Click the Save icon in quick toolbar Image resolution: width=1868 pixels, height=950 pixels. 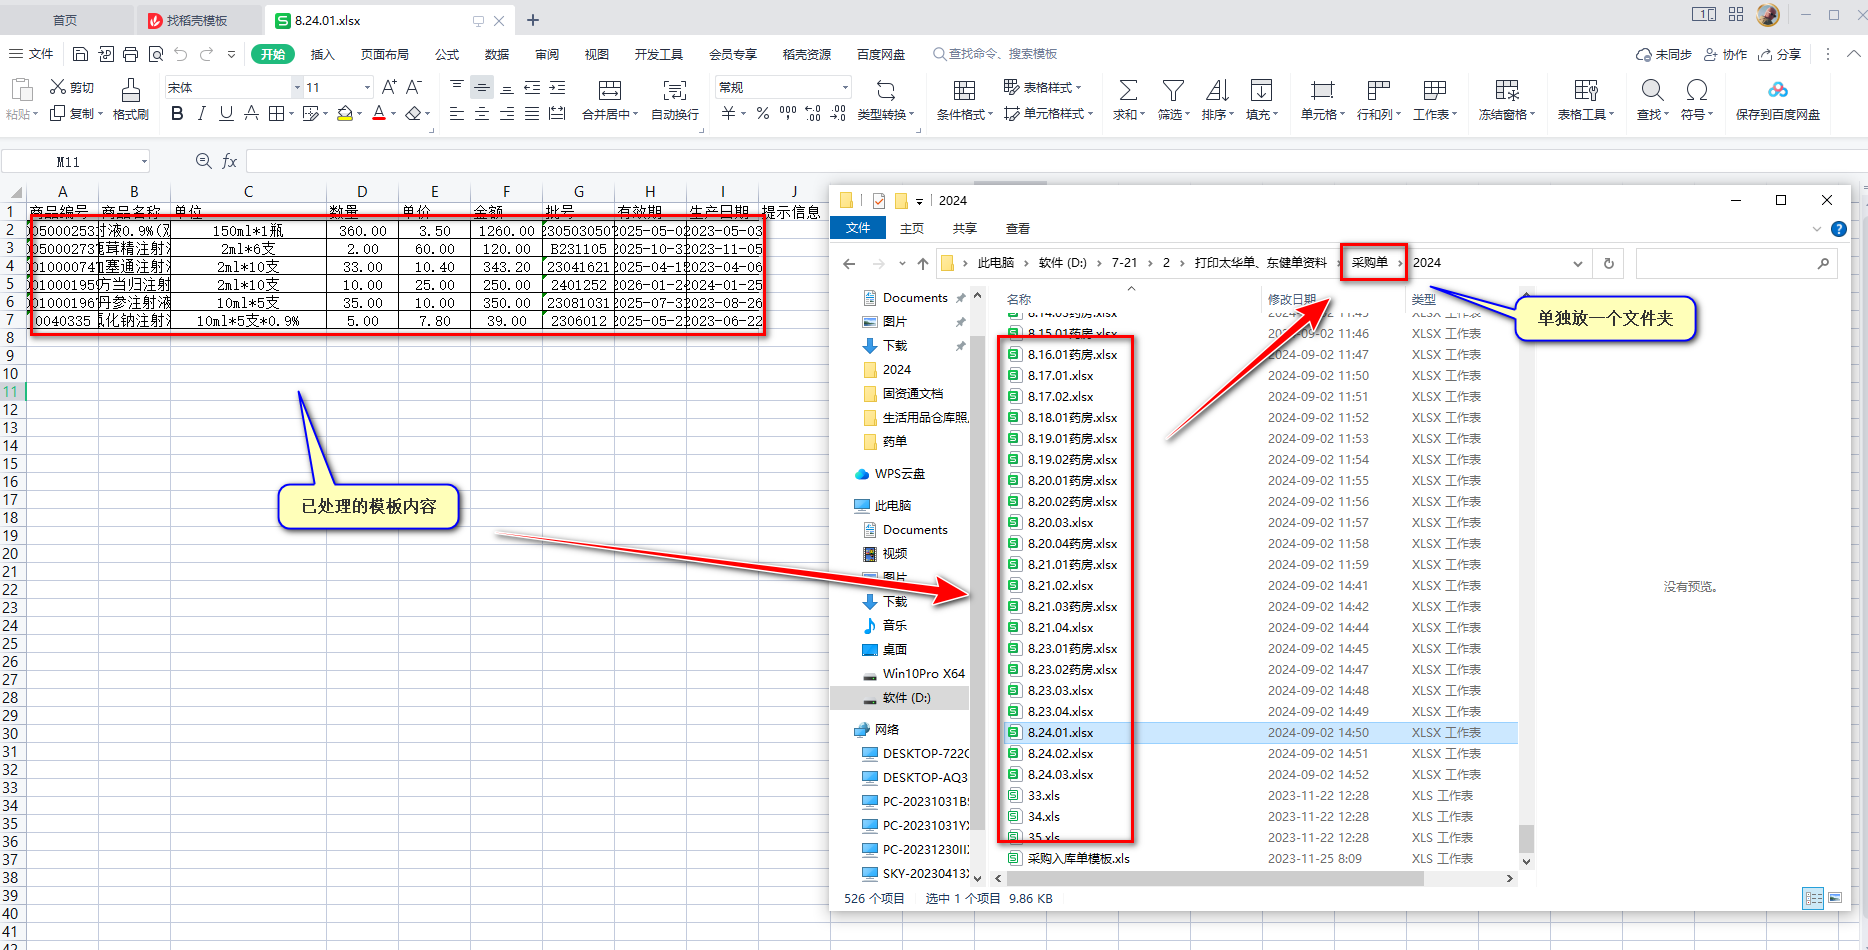tap(81, 54)
